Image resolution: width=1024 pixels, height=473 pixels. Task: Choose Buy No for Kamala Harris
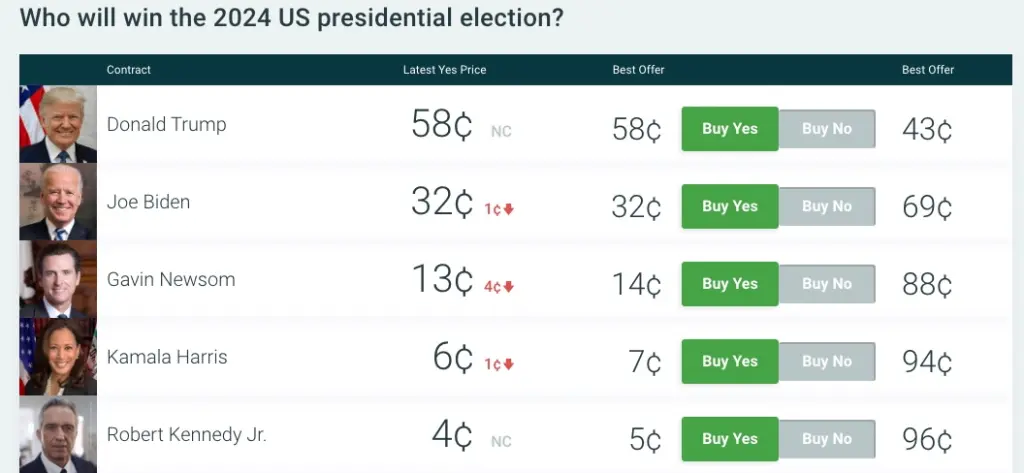(x=827, y=361)
